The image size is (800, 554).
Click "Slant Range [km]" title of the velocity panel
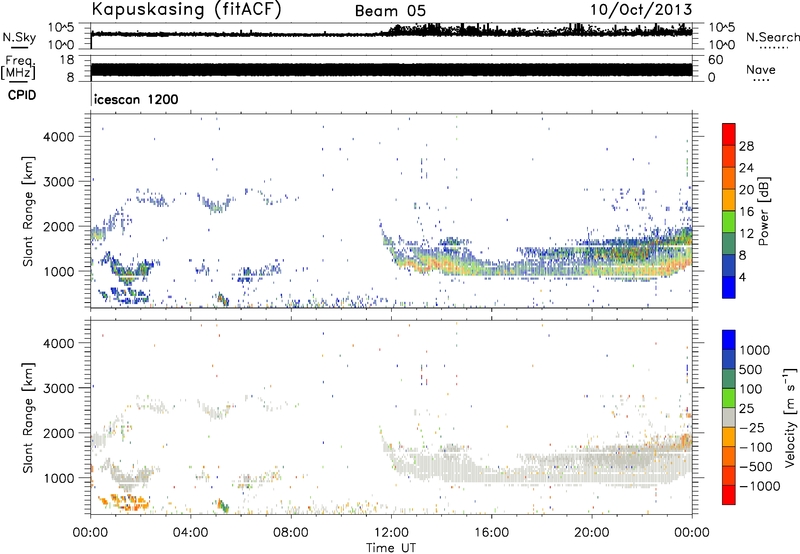(28, 417)
